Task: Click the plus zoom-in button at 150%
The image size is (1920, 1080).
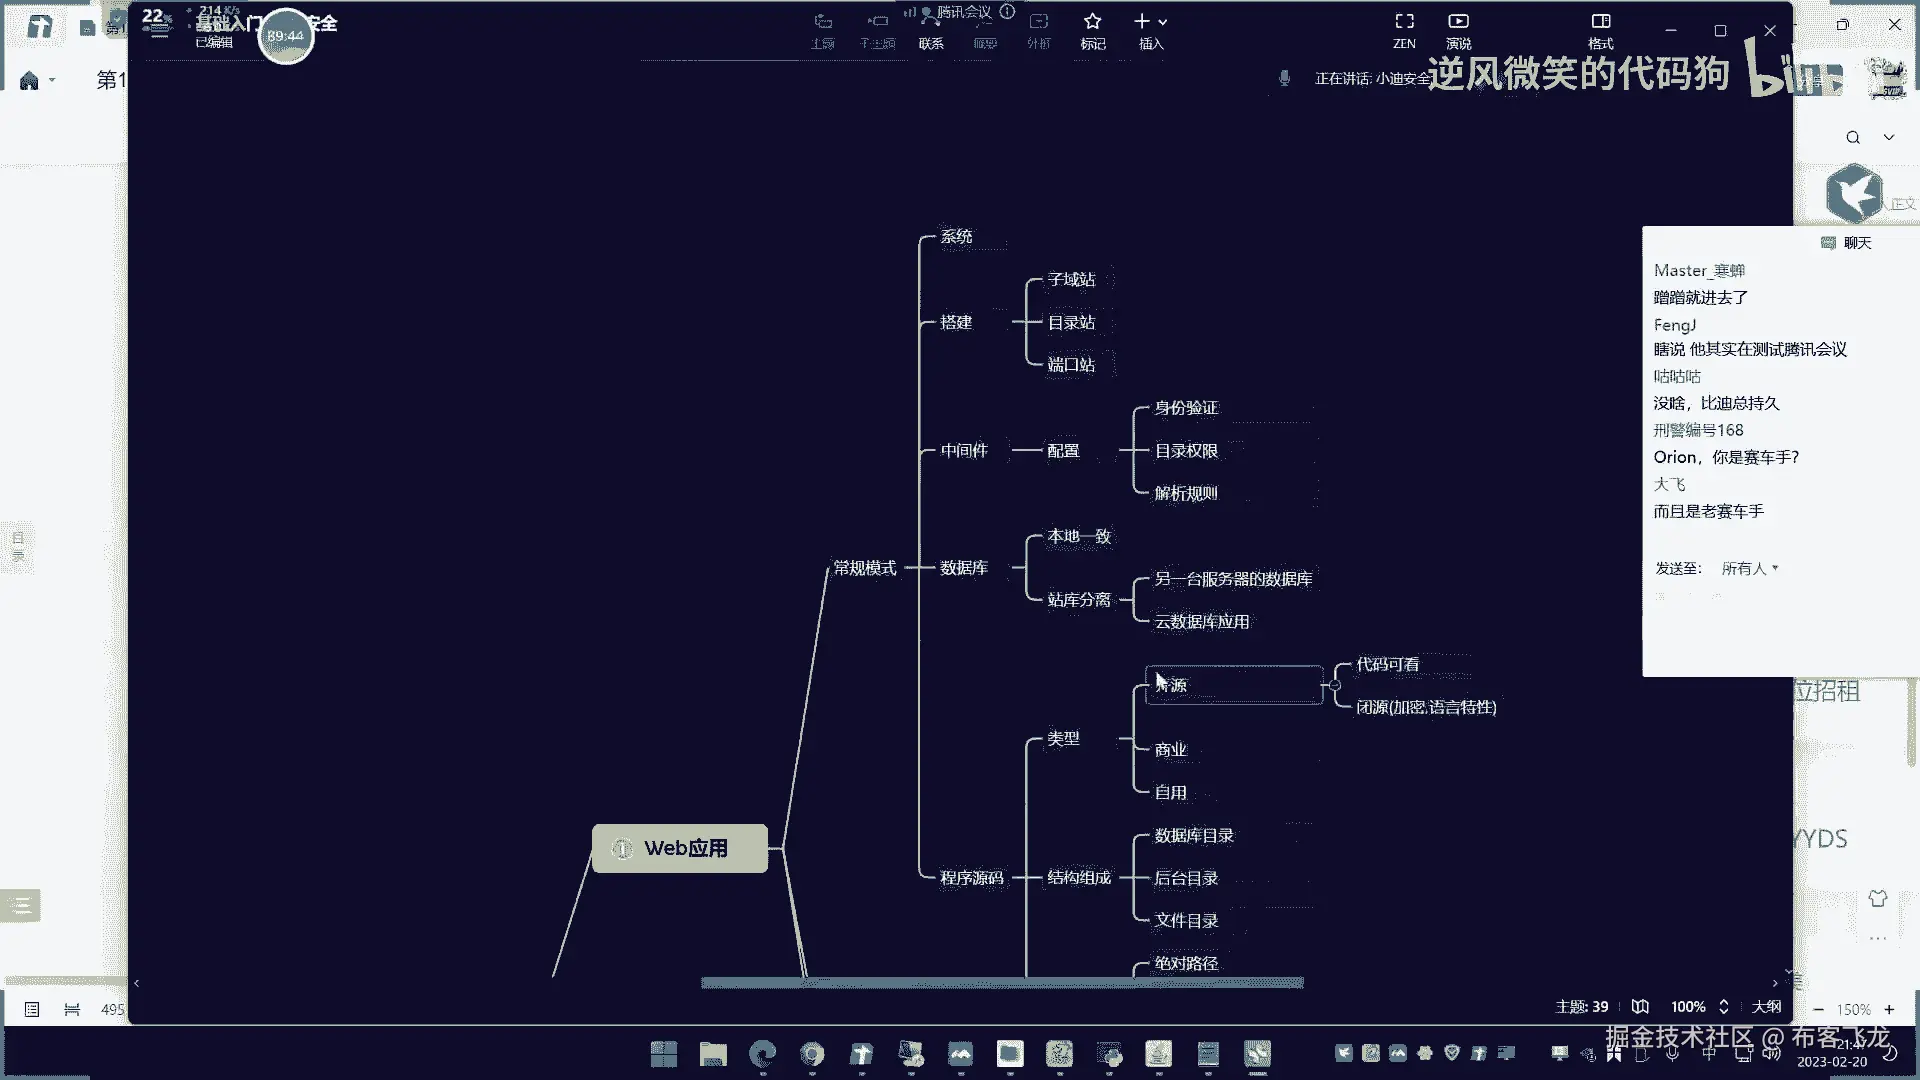Action: pos(1889,1009)
